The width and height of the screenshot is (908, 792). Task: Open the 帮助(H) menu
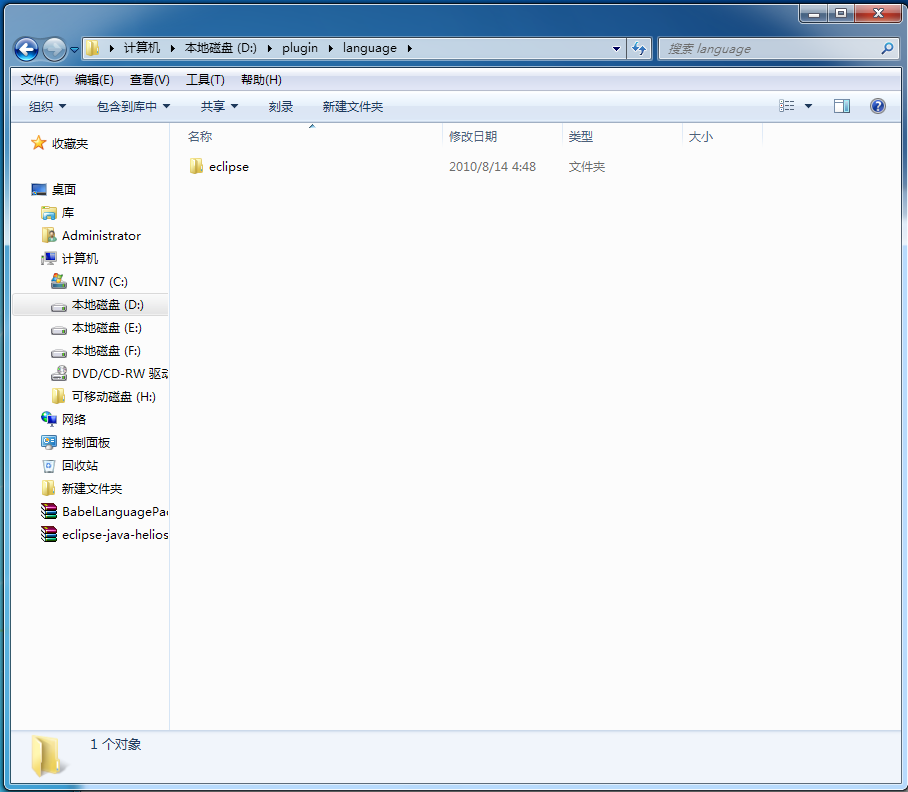(261, 80)
